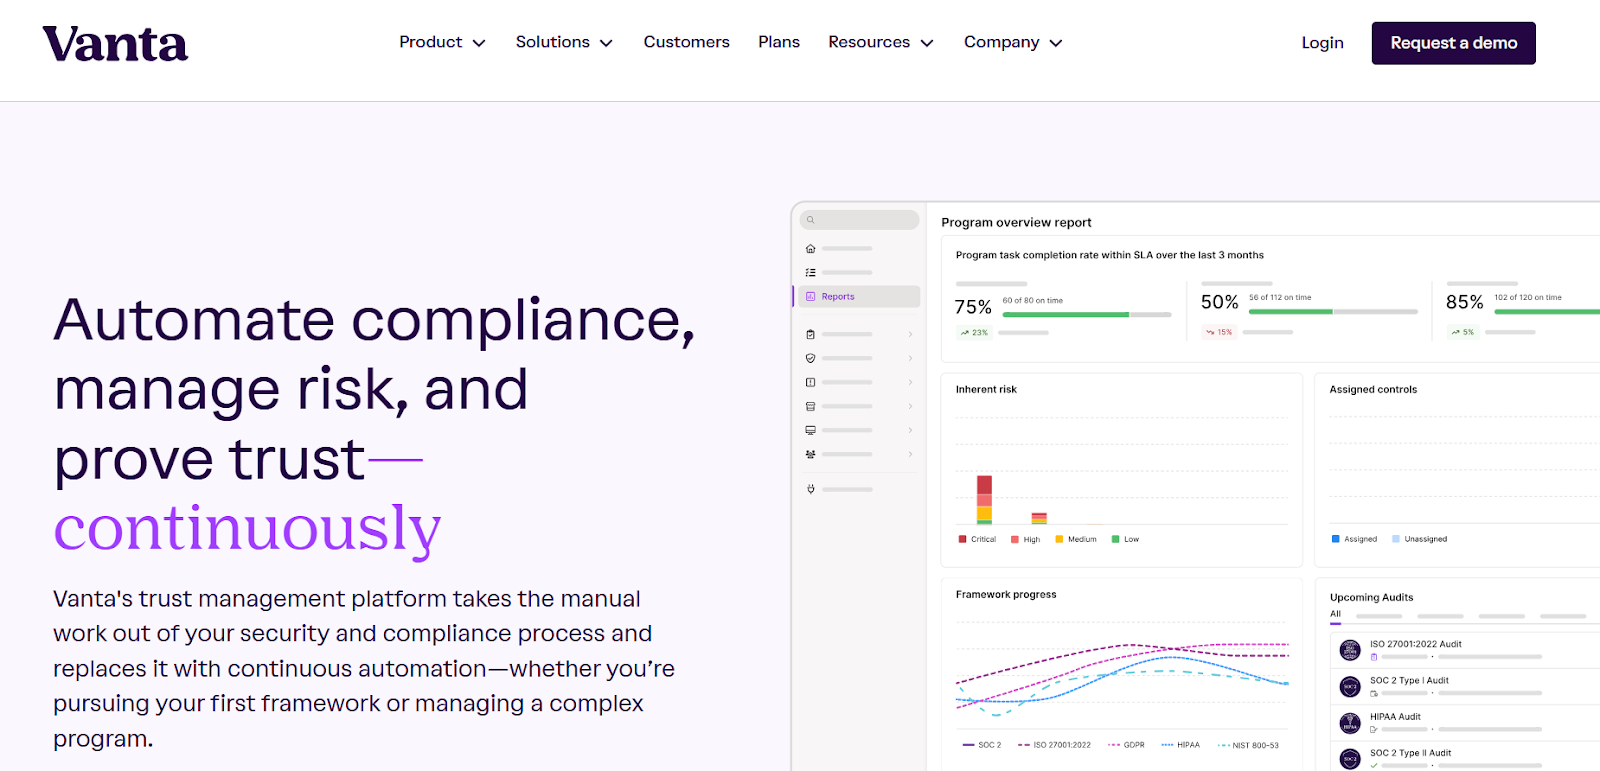Click the storefront icon in dashboard sidebar
Image resolution: width=1600 pixels, height=771 pixels.
pyautogui.click(x=811, y=406)
